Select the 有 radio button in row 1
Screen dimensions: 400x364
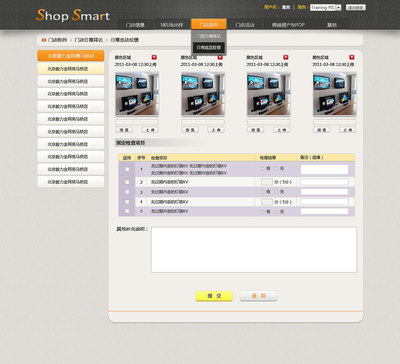[x=262, y=169]
